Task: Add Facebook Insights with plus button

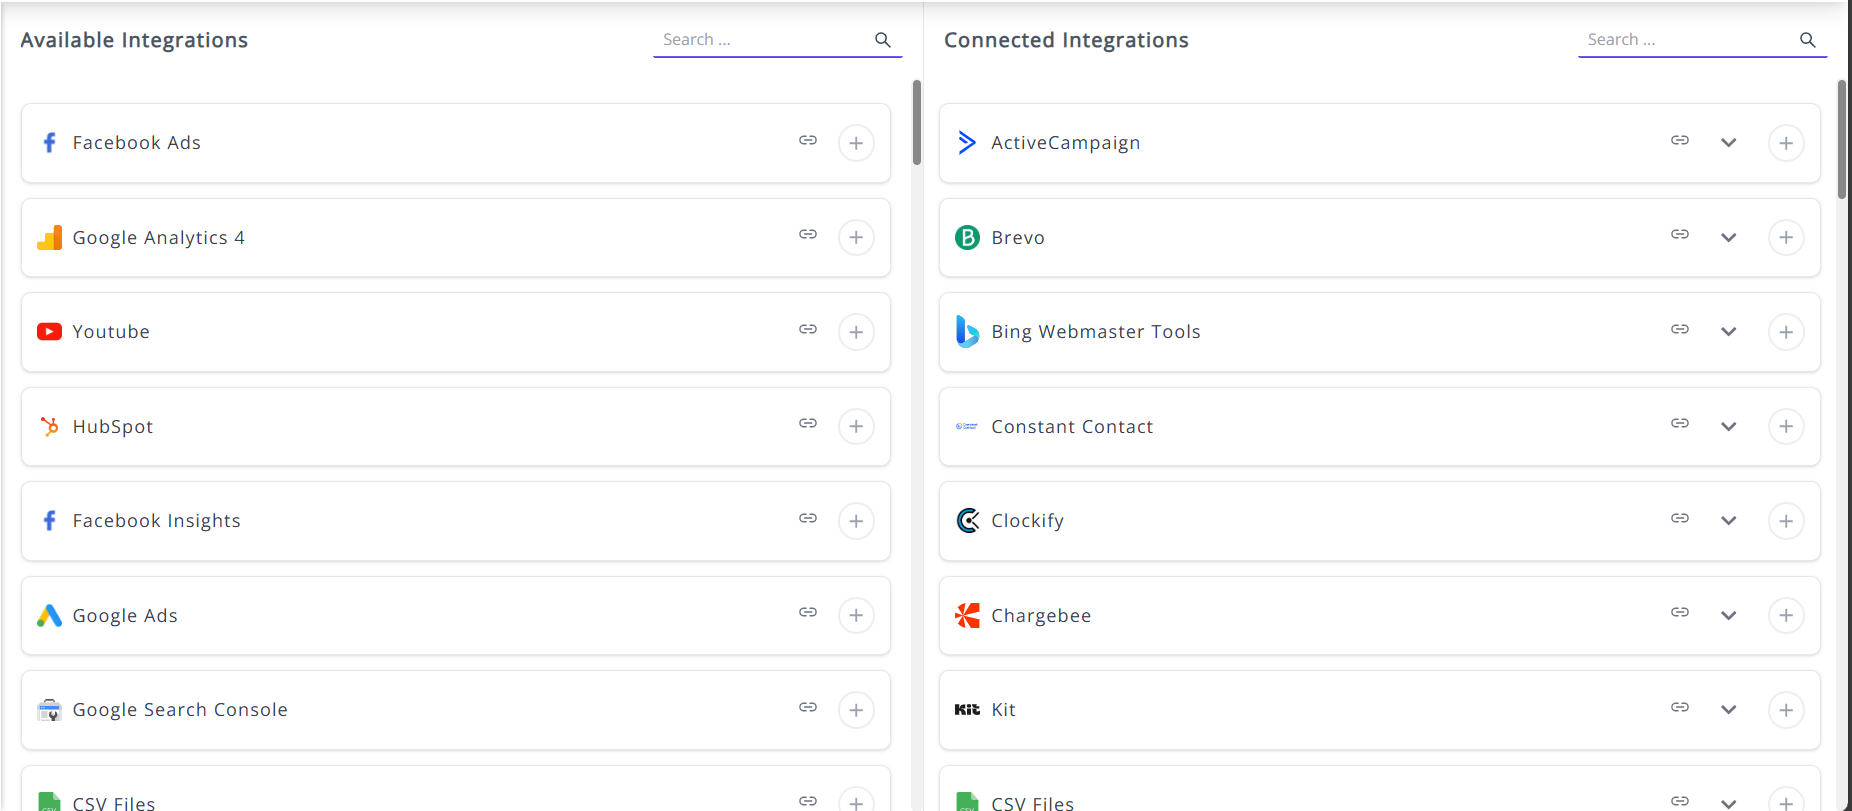Action: click(x=856, y=521)
